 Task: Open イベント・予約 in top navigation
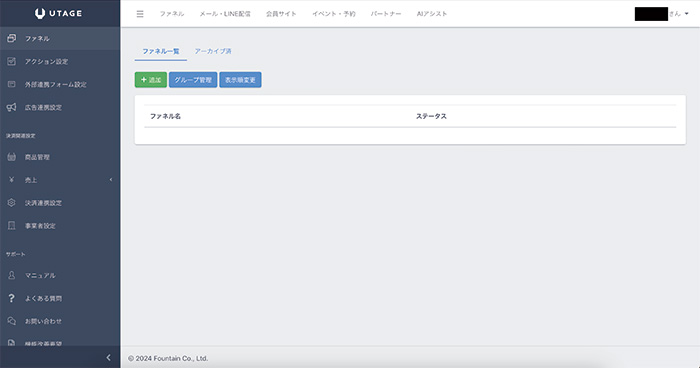(x=334, y=14)
